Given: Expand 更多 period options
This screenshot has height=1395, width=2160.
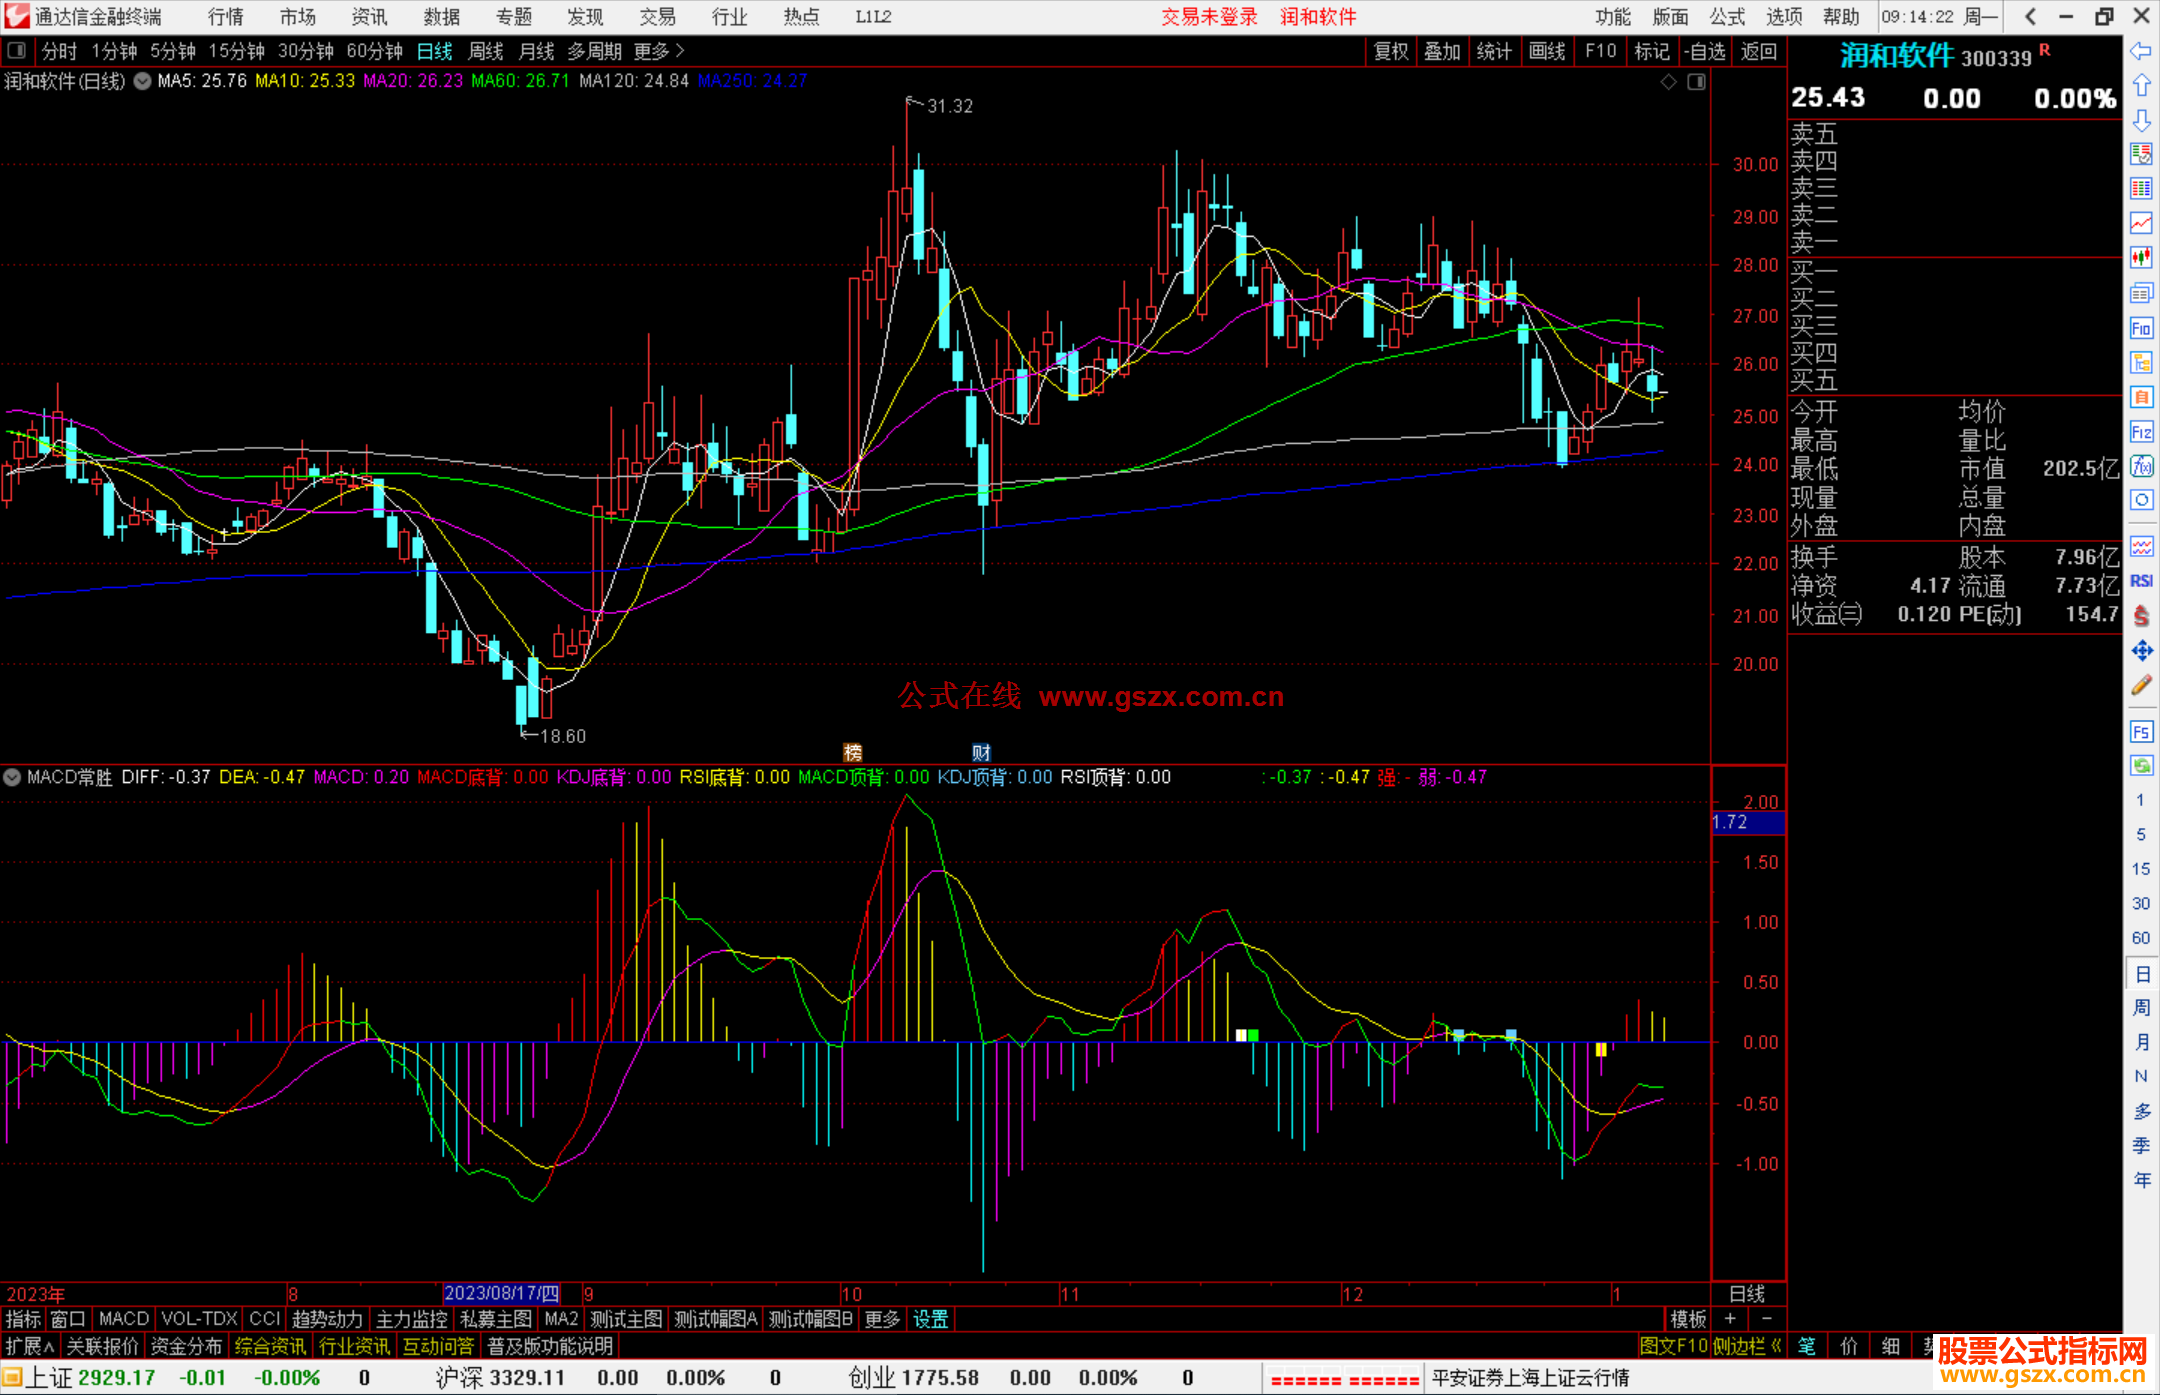Looking at the screenshot, I should pos(659,51).
